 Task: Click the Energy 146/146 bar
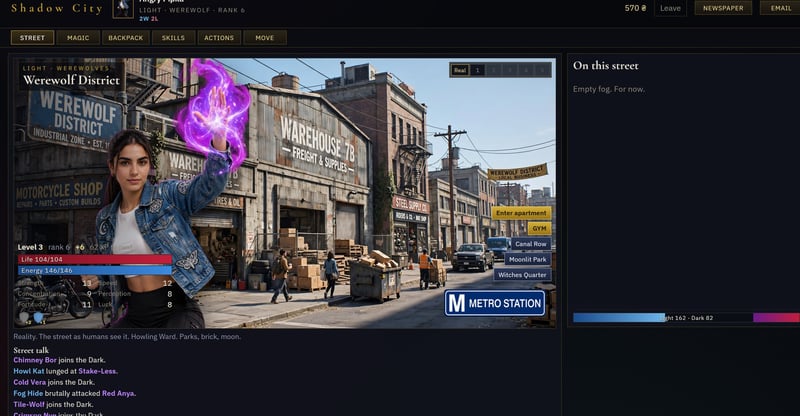tap(95, 271)
